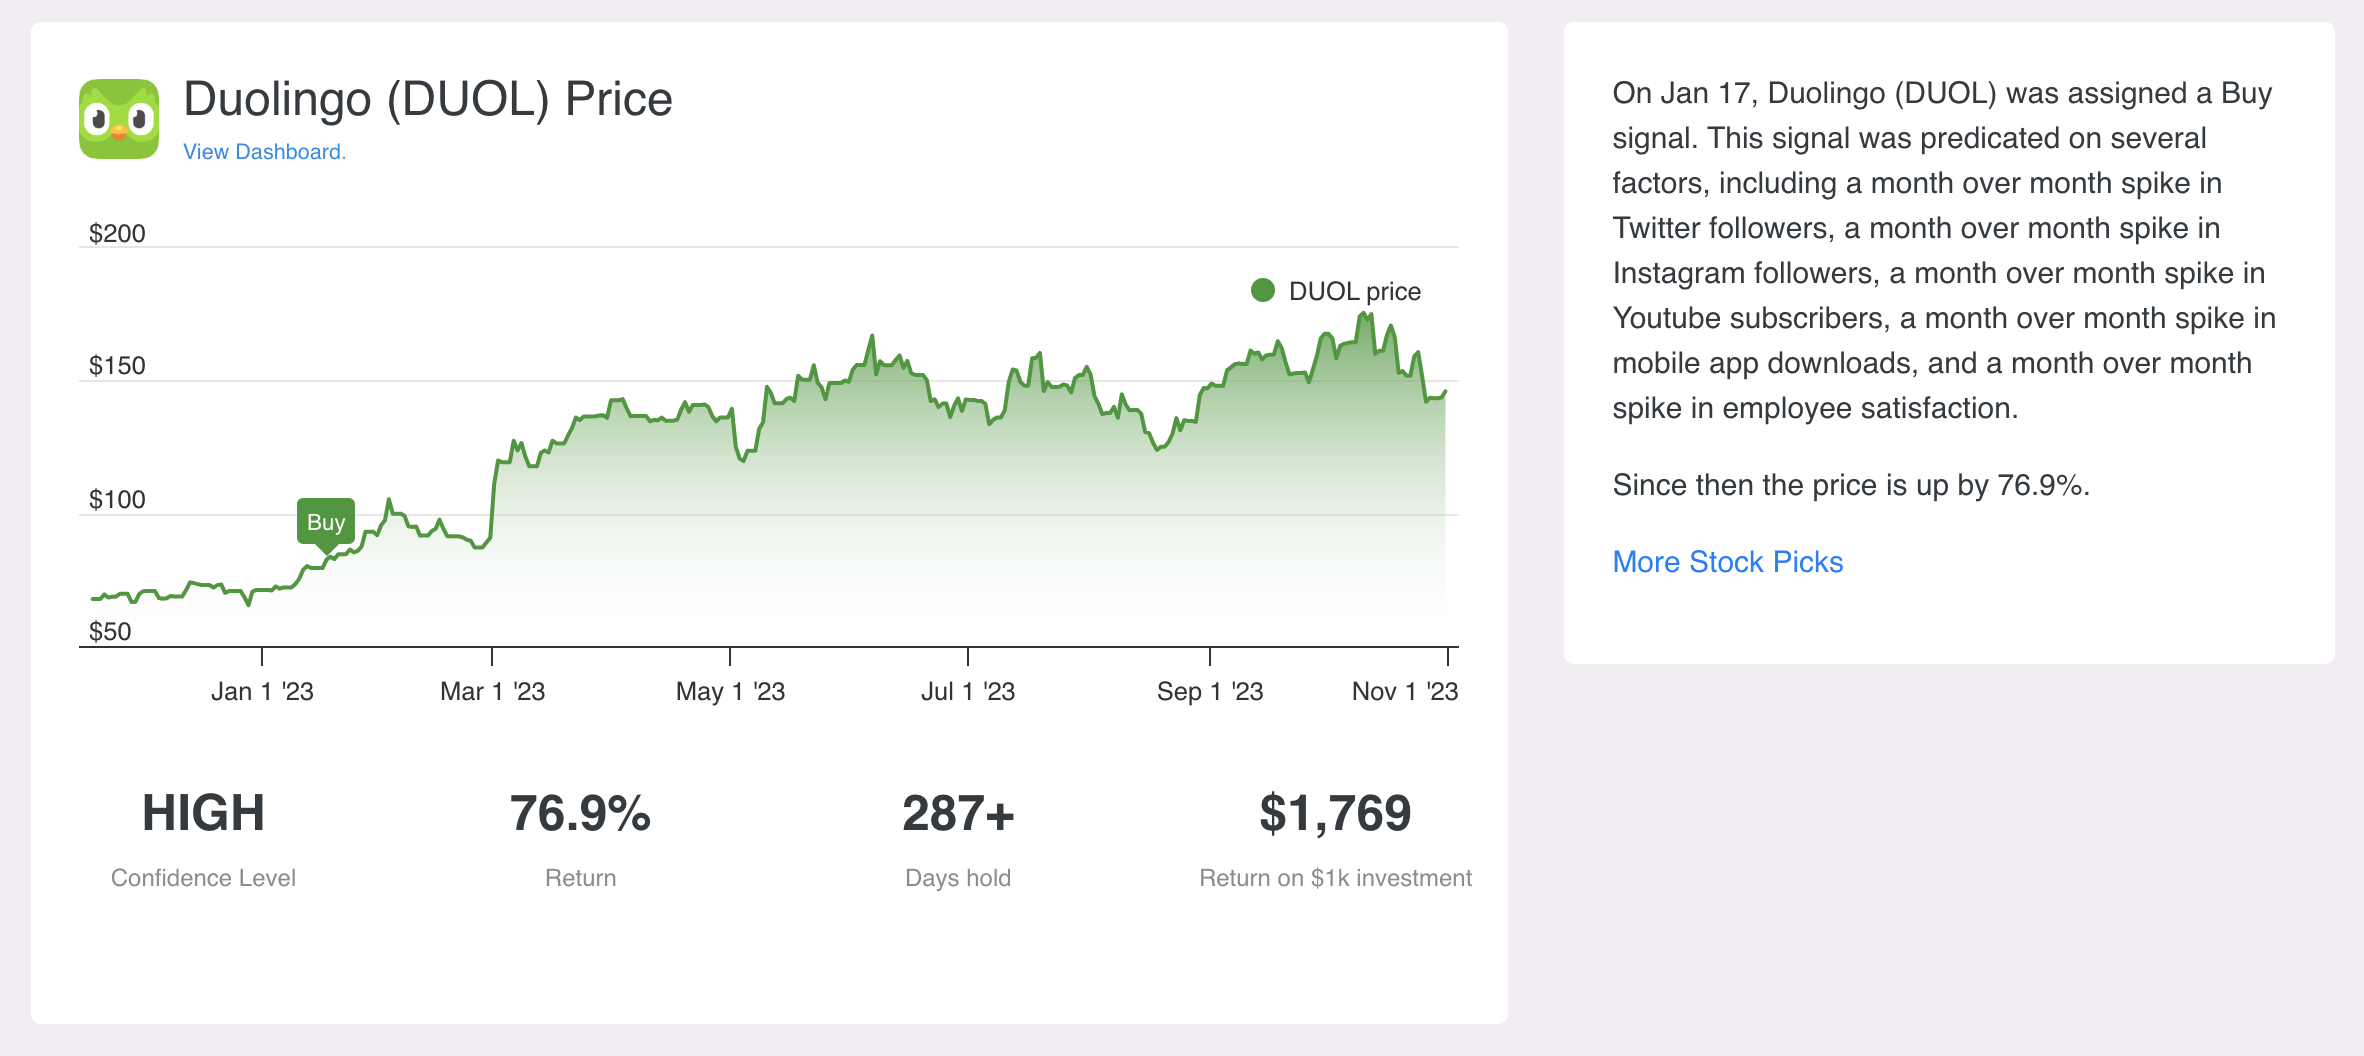This screenshot has width=2364, height=1056.
Task: Click the Duolingo owl logo icon
Action: (119, 119)
